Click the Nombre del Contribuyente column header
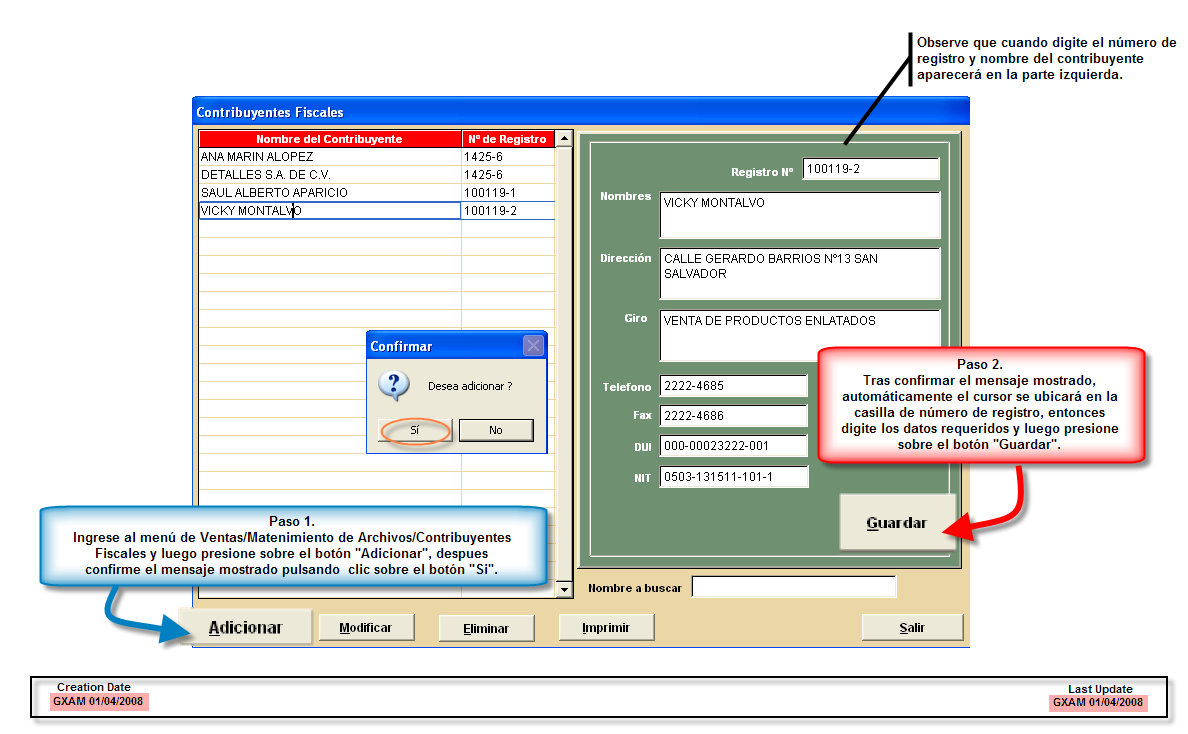The width and height of the screenshot is (1188, 734). click(329, 139)
